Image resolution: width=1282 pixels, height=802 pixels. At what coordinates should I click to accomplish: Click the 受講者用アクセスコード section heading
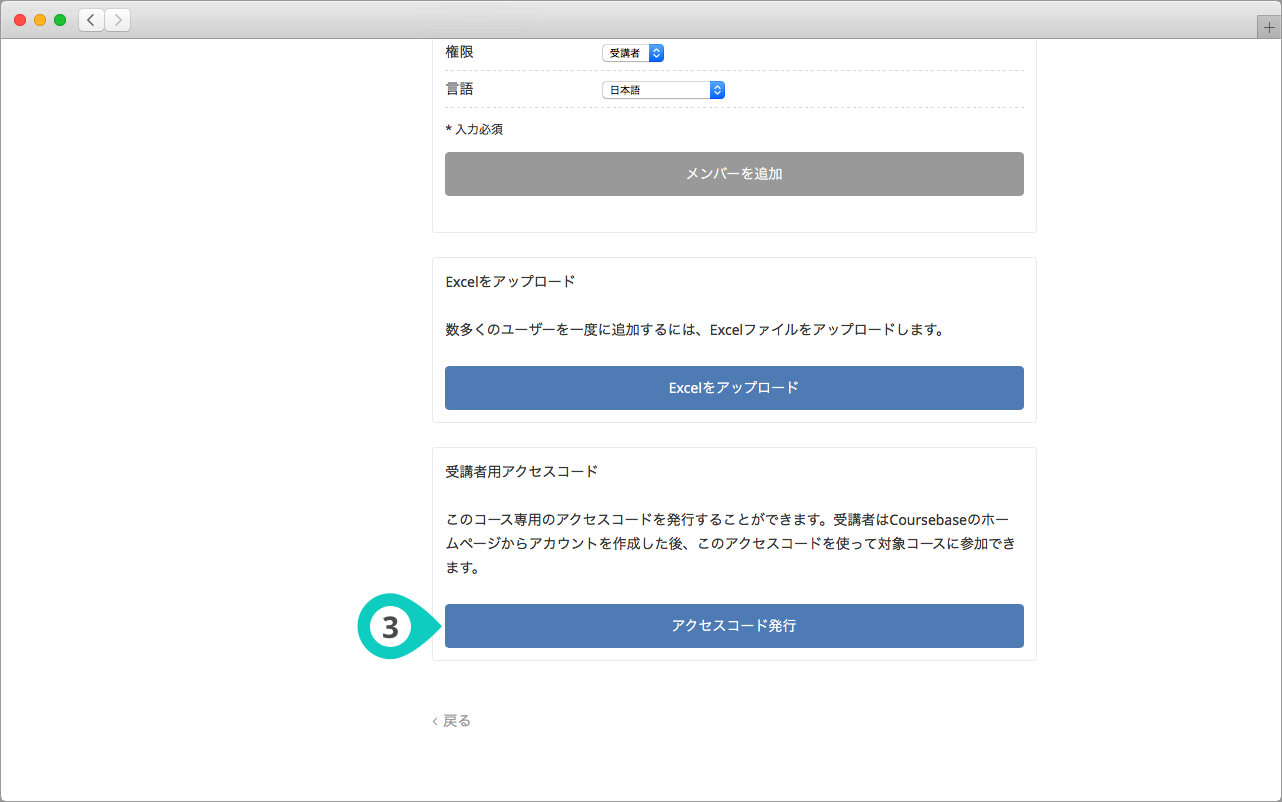[x=521, y=471]
